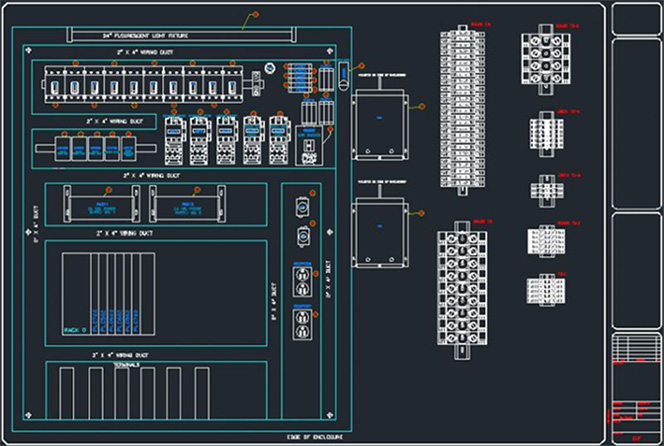Select the TERMINALS label text
This screenshot has height=446, width=664.
pyautogui.click(x=126, y=365)
